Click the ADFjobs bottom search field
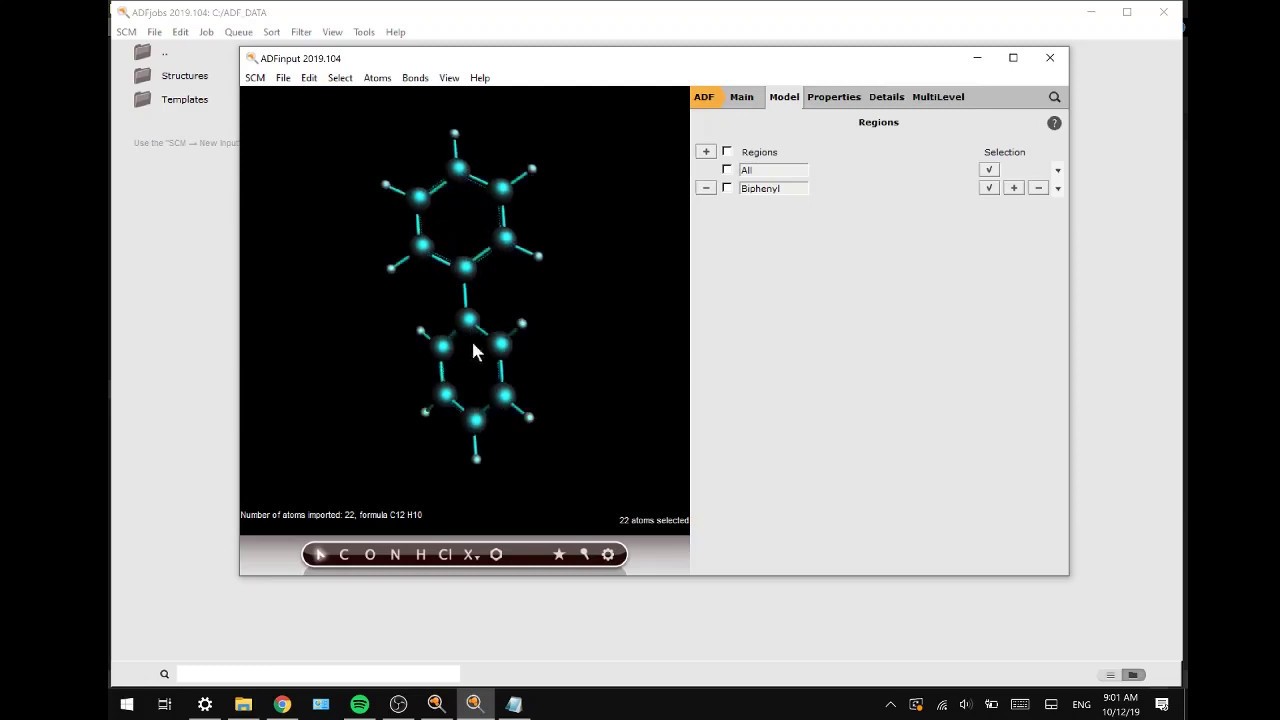This screenshot has width=1280, height=720. click(318, 674)
